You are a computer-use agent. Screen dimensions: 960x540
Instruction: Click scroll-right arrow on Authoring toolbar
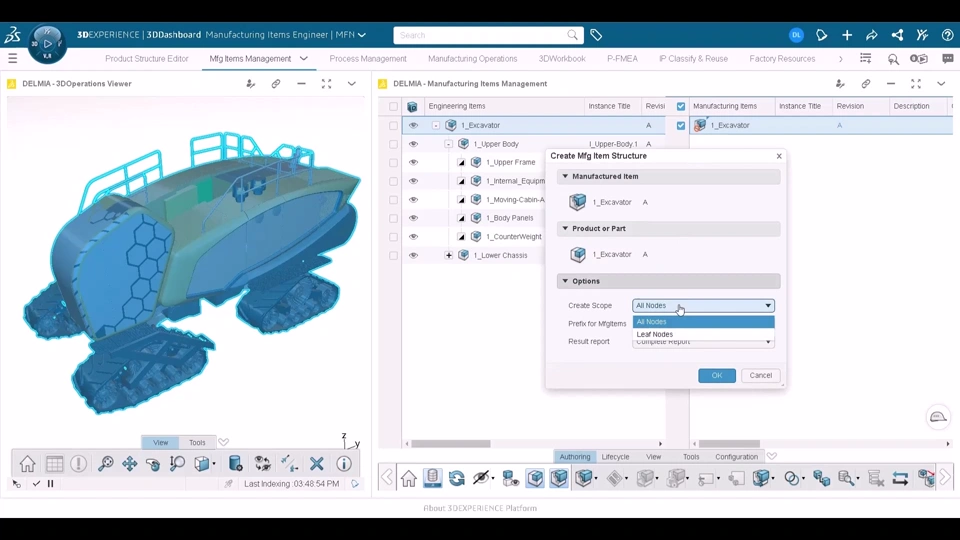coord(945,478)
